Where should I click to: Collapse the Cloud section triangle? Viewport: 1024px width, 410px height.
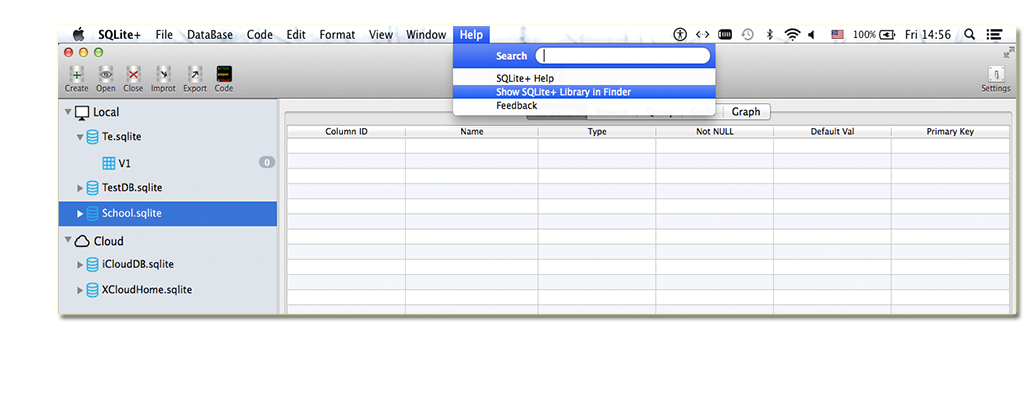point(68,241)
